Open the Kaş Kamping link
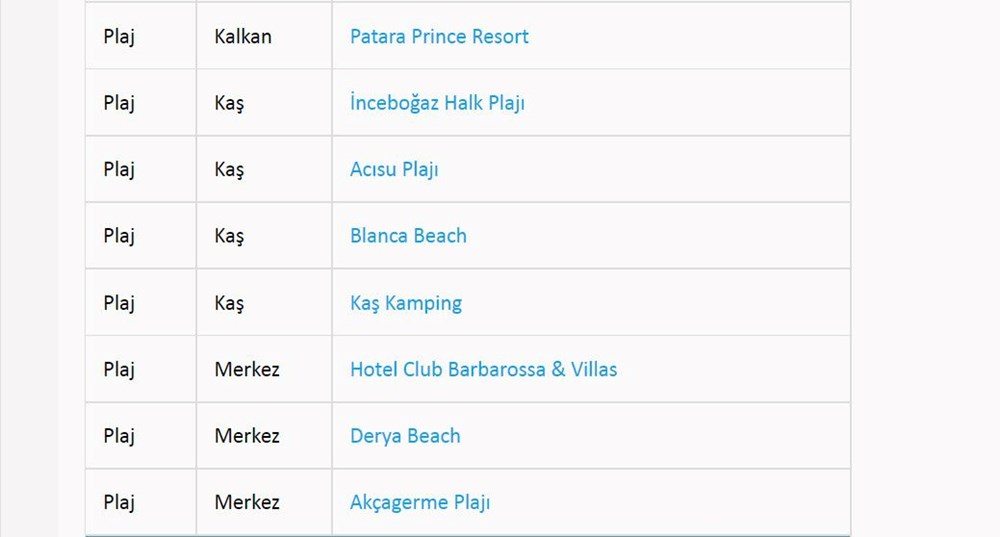This screenshot has height=537, width=1000. point(406,303)
